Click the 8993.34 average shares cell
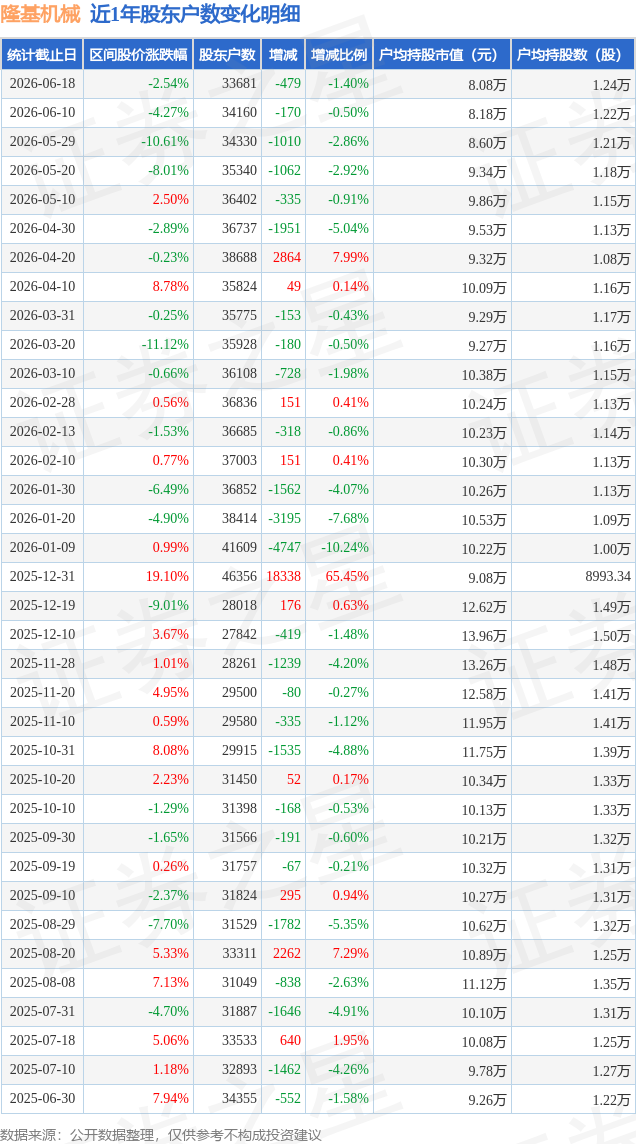 click(606, 577)
